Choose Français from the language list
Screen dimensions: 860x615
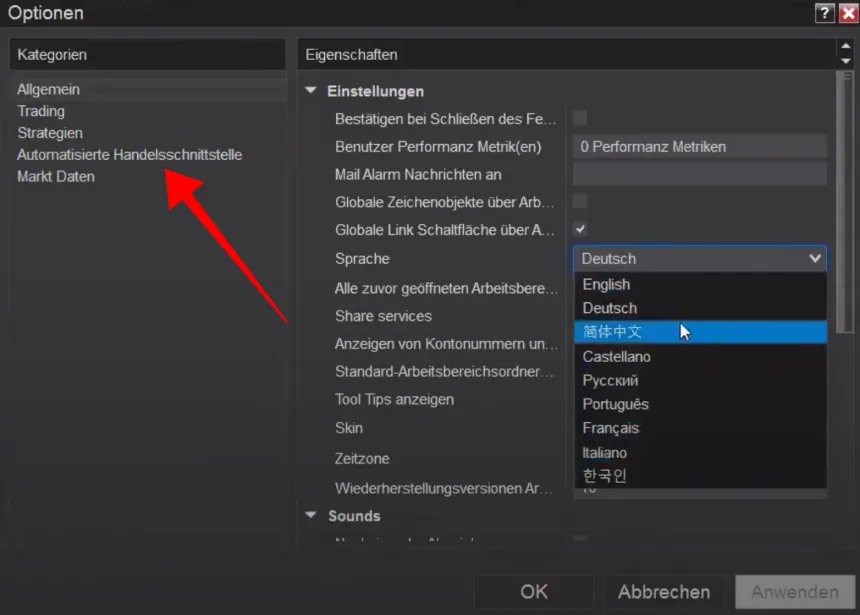pyautogui.click(x=610, y=428)
